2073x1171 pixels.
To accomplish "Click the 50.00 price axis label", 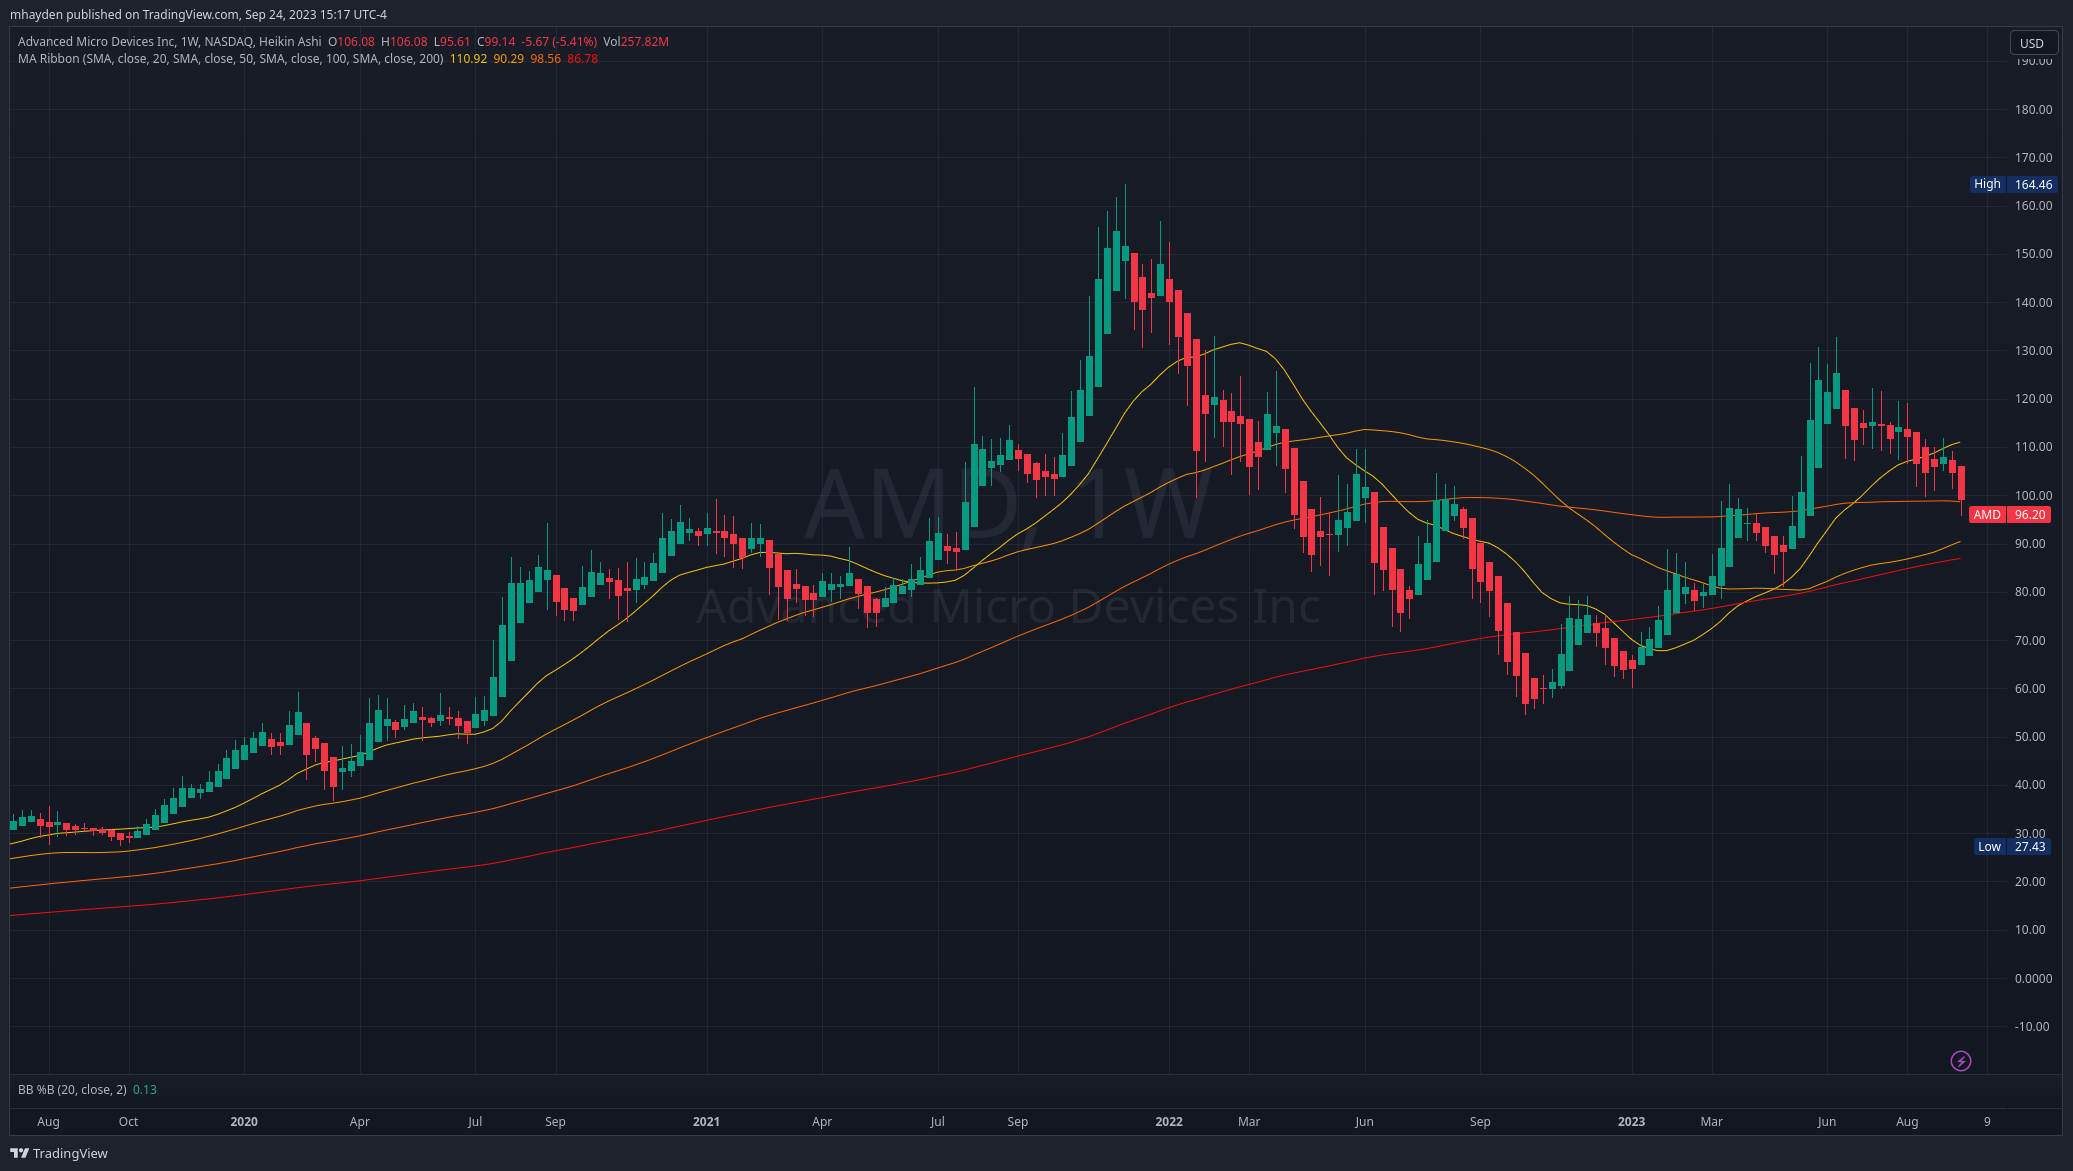I will (2030, 737).
